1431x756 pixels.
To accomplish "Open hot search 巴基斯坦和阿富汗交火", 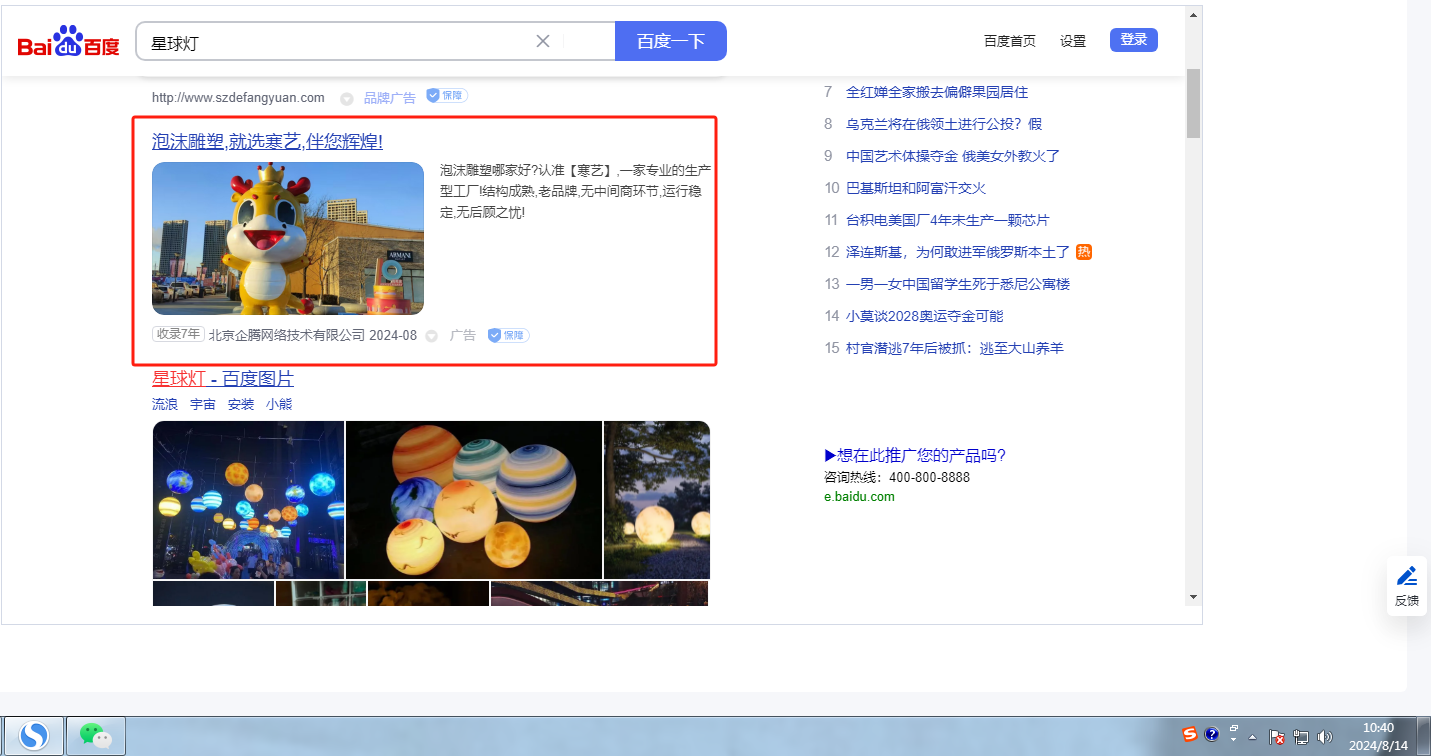I will point(916,188).
